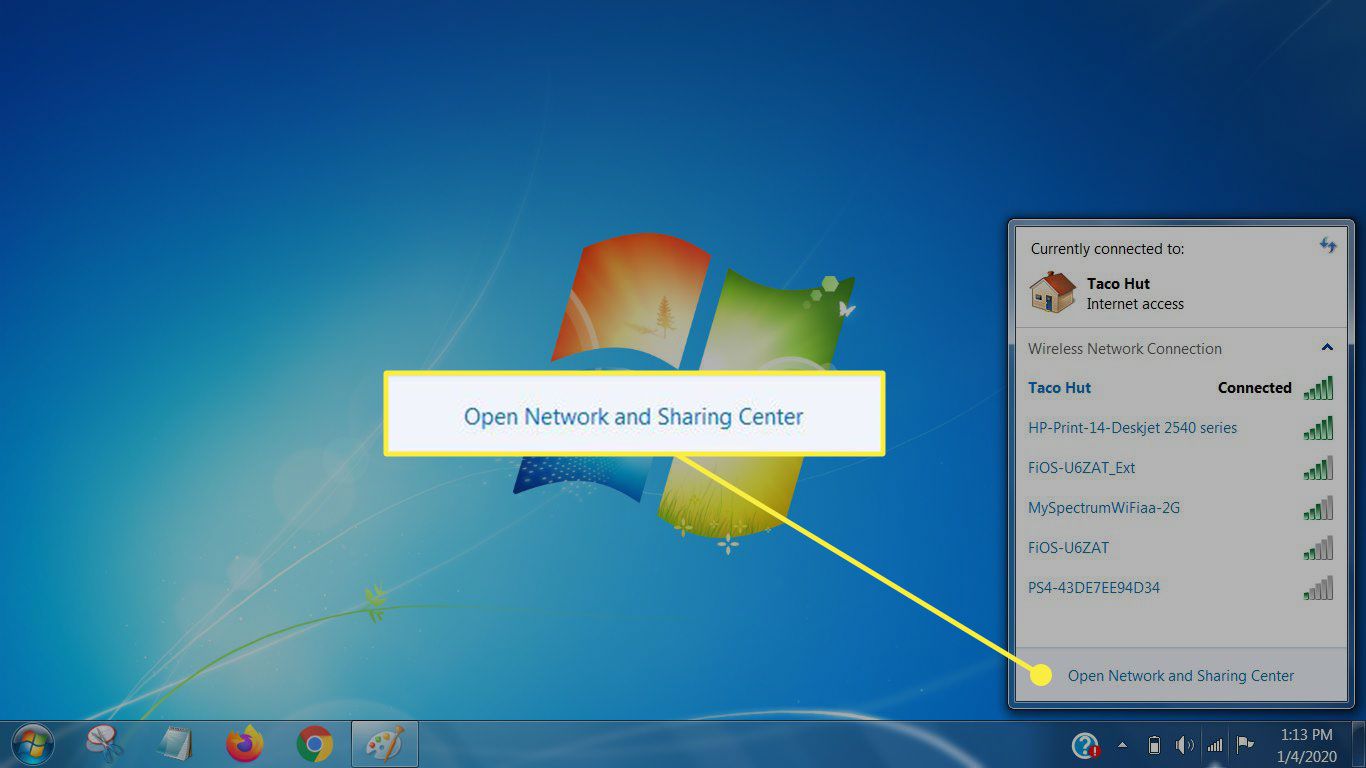Switch to the Paint taskbar window
Screen dimensions: 1366x768
pyautogui.click(x=385, y=744)
